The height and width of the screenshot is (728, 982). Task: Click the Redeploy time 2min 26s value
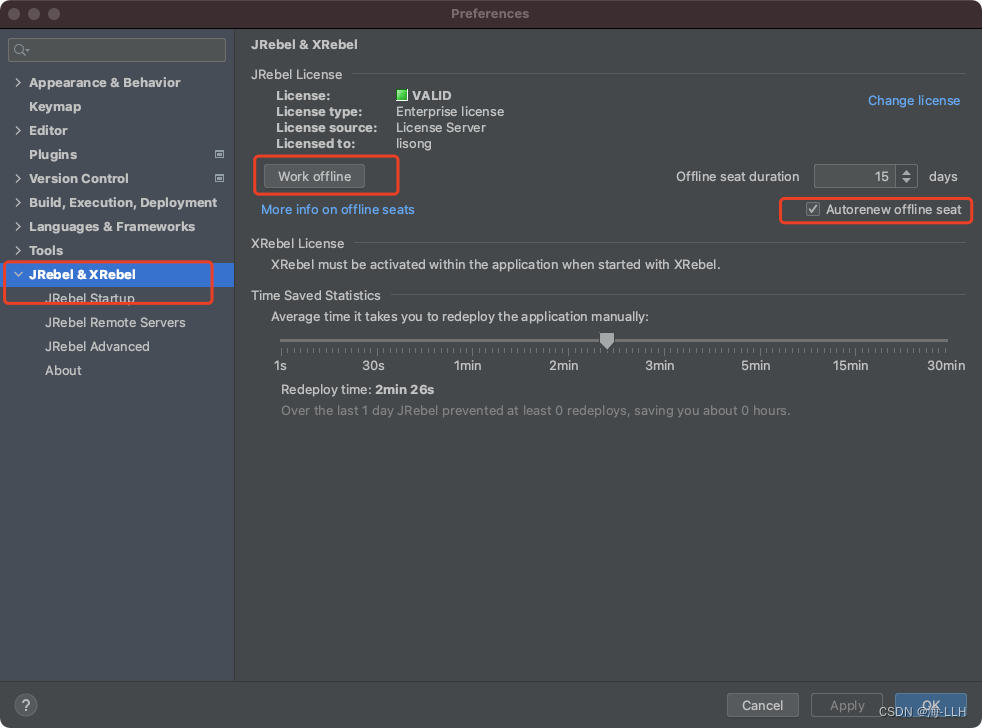pyautogui.click(x=405, y=390)
